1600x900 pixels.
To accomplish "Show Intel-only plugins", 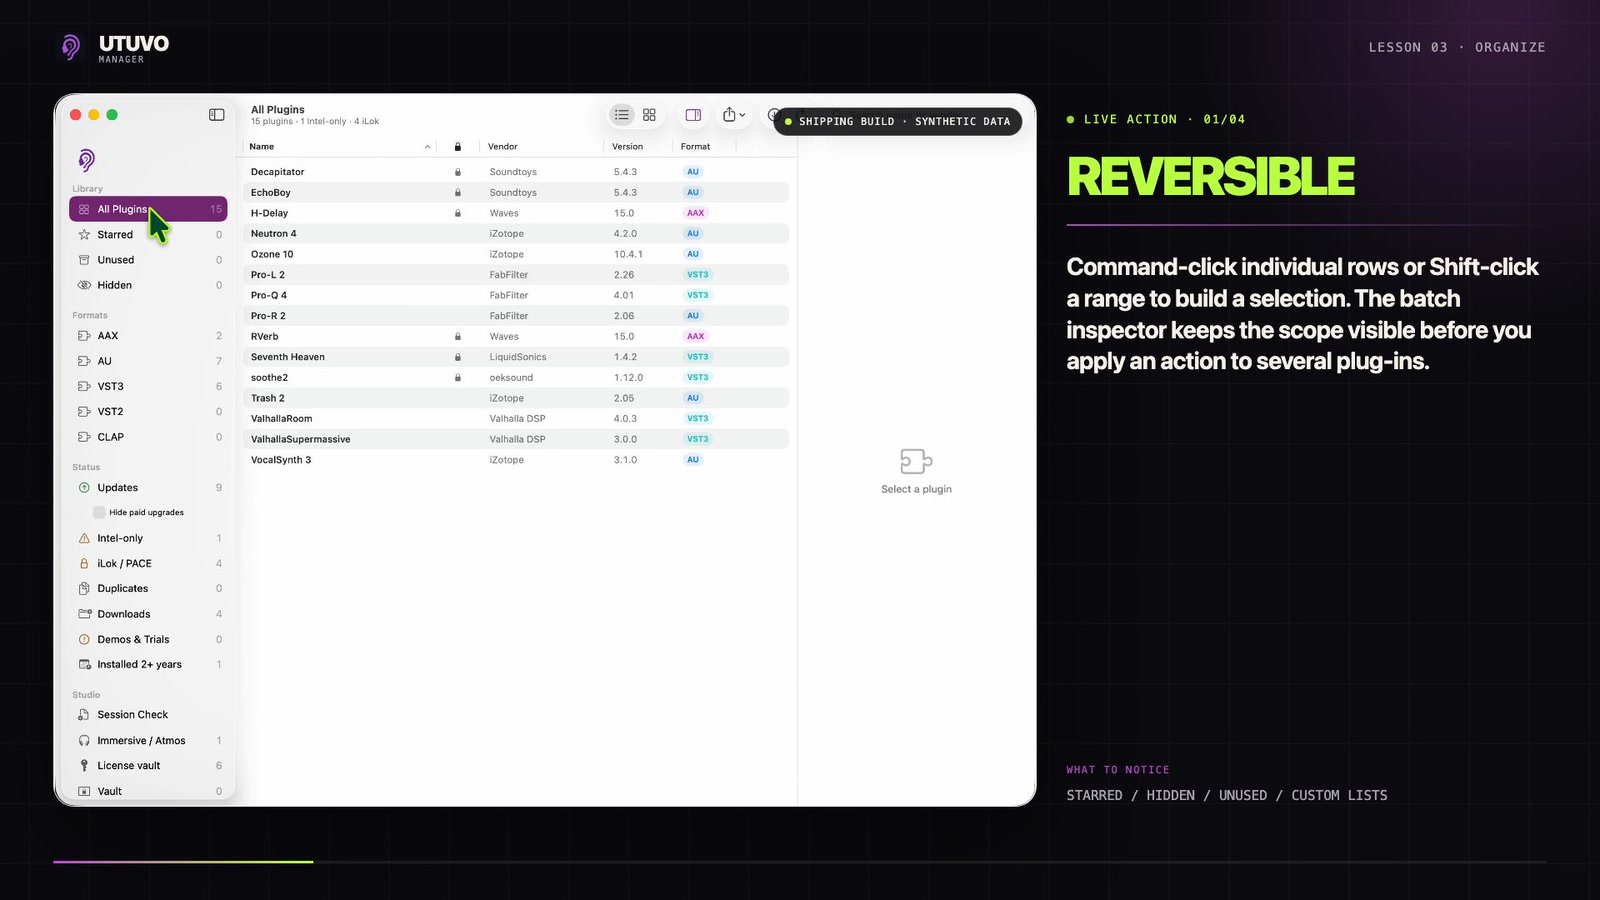I will [148, 538].
